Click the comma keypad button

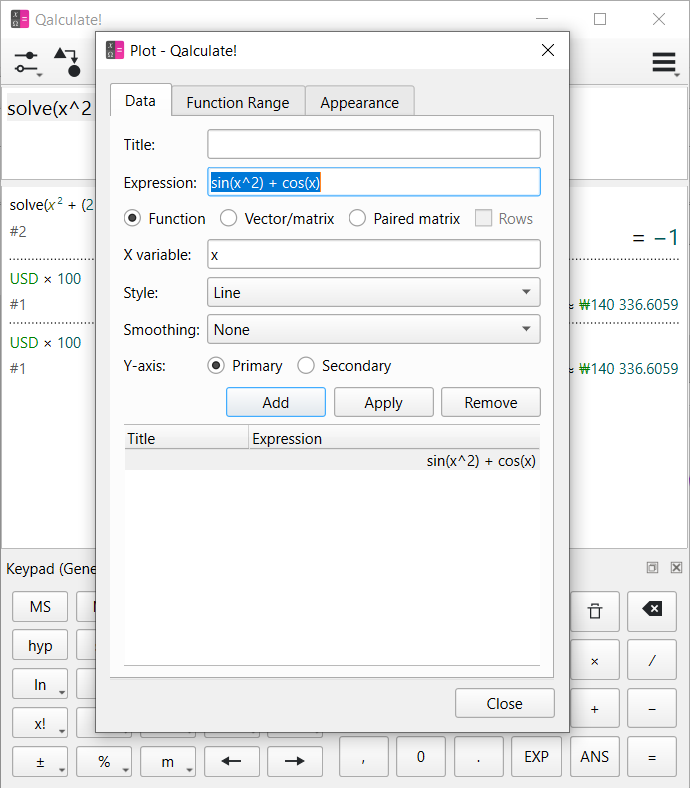pyautogui.click(x=363, y=757)
